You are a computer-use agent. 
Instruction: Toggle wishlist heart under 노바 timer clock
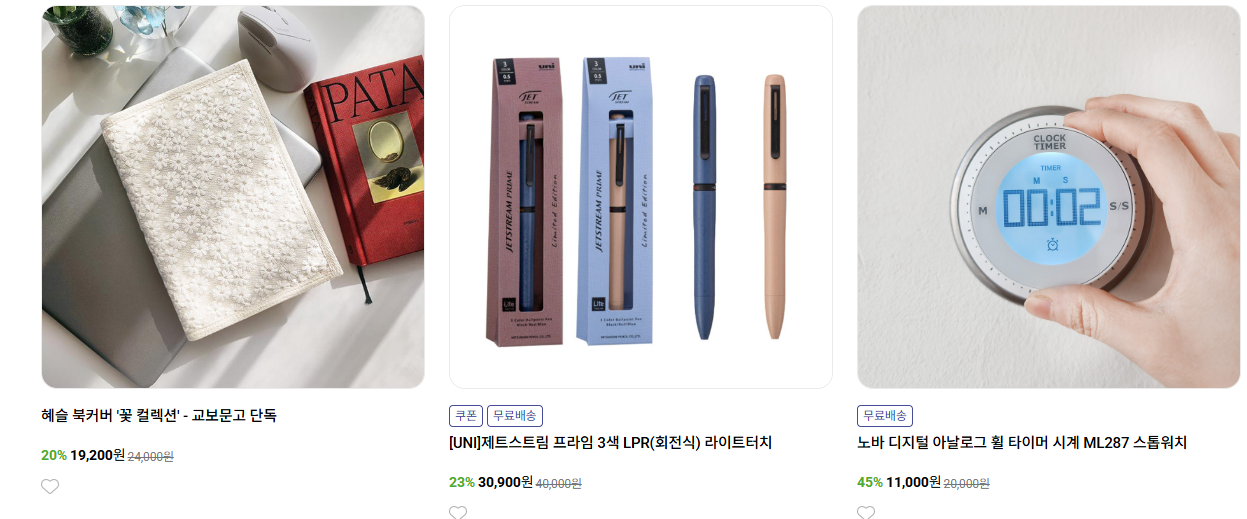point(866,512)
